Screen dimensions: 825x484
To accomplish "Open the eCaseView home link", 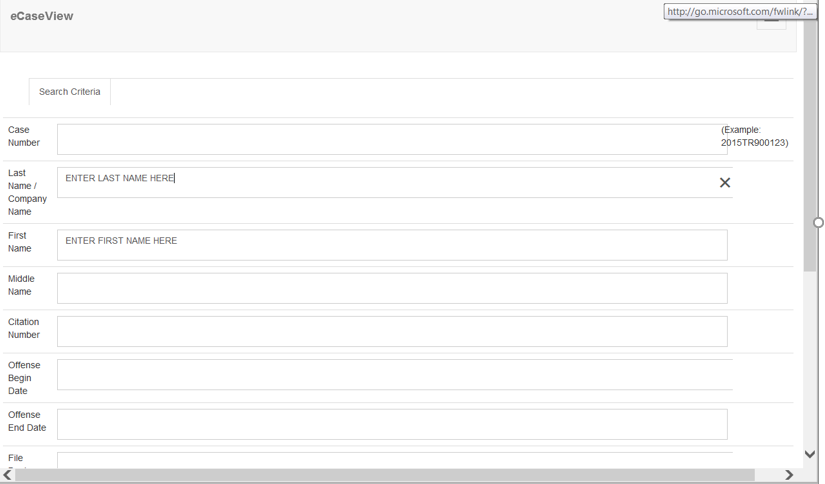I will pyautogui.click(x=42, y=16).
